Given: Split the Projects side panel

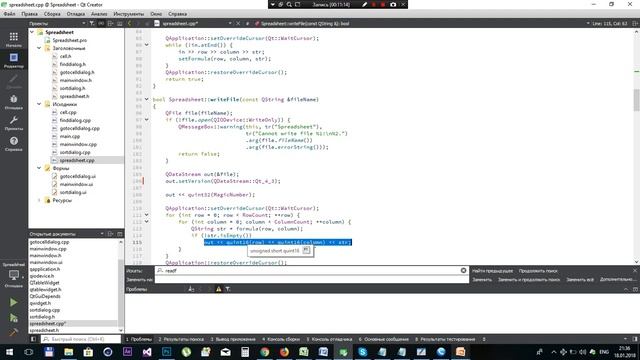Looking at the screenshot, I should tap(111, 24).
